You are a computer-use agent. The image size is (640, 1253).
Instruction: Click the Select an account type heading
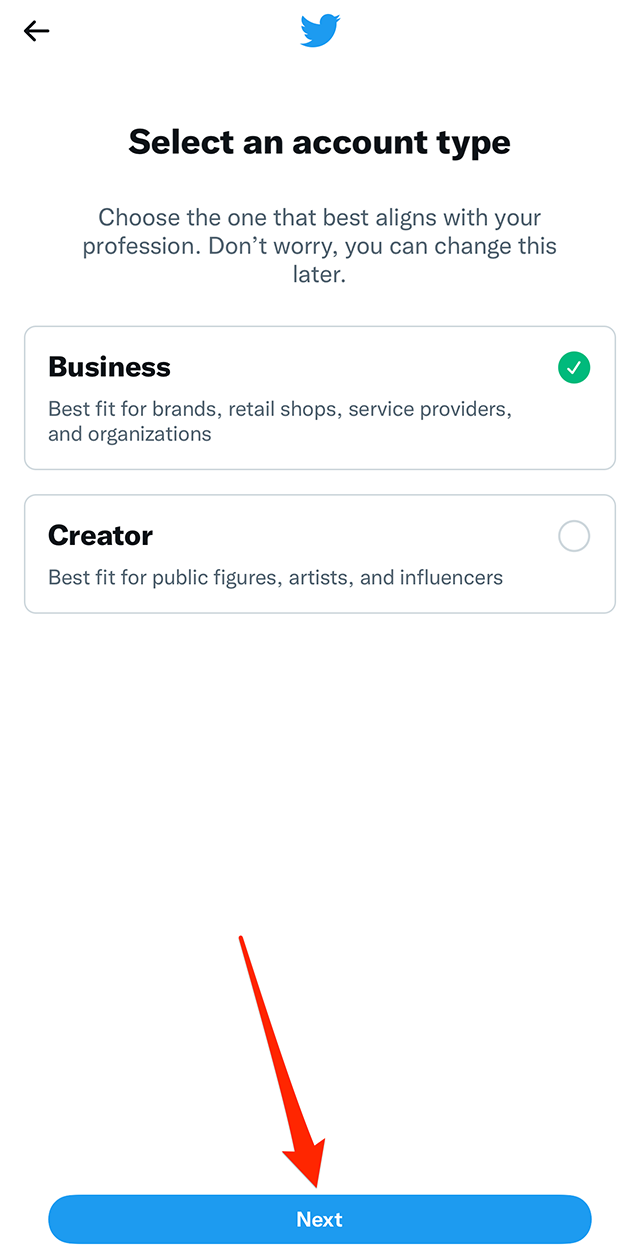pos(320,142)
